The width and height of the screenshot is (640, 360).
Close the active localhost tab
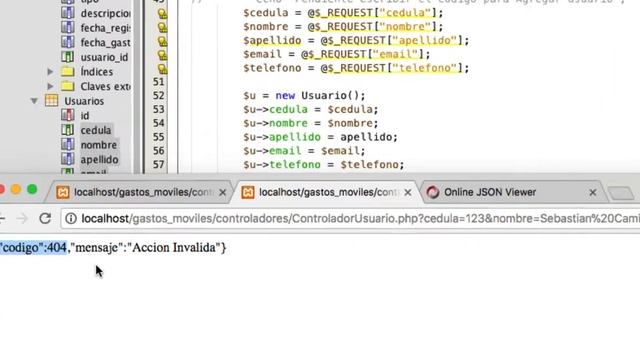[x=407, y=192]
